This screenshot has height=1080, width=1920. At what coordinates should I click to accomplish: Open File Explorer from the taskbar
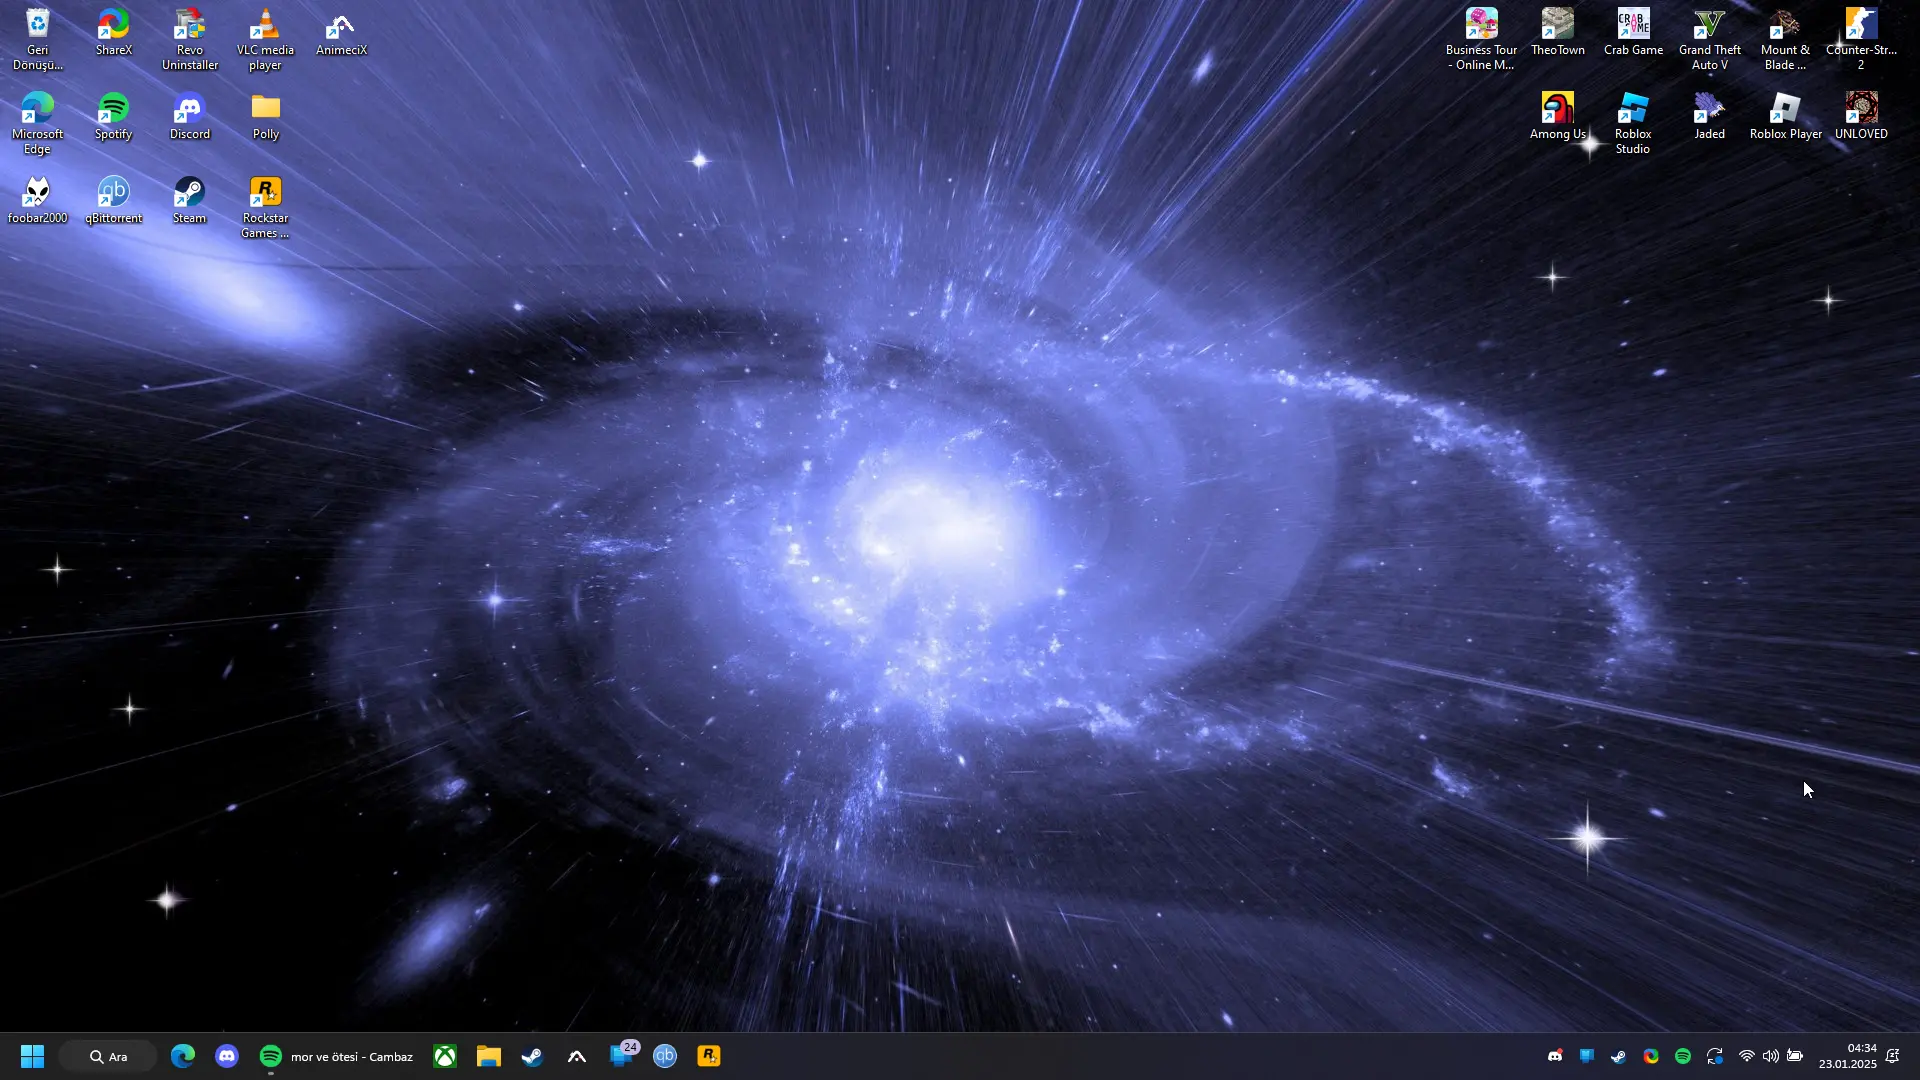click(489, 1056)
